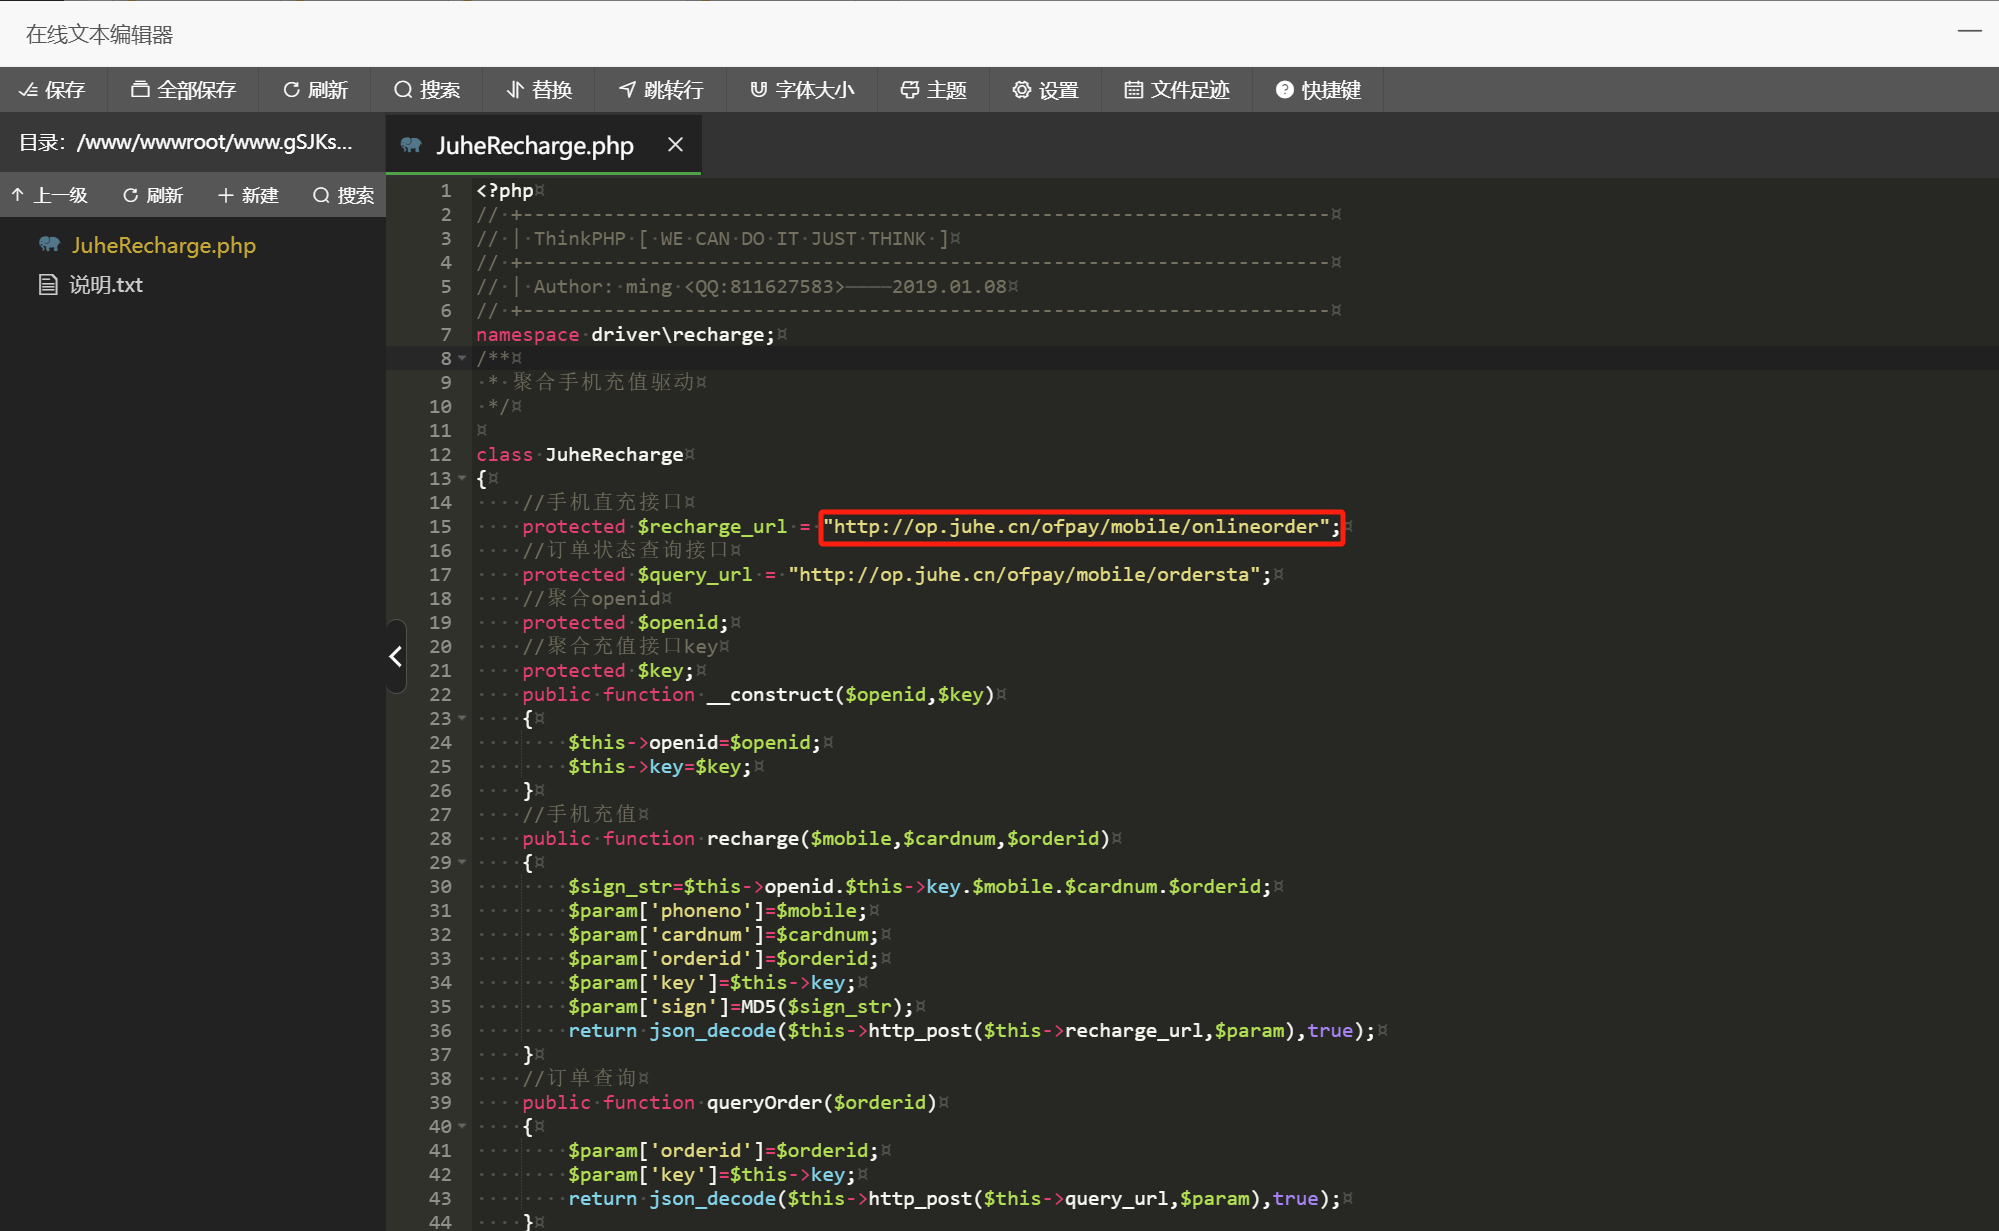Click the 保存 (Save) toolbar button
This screenshot has height=1231, width=1999.
52,90
